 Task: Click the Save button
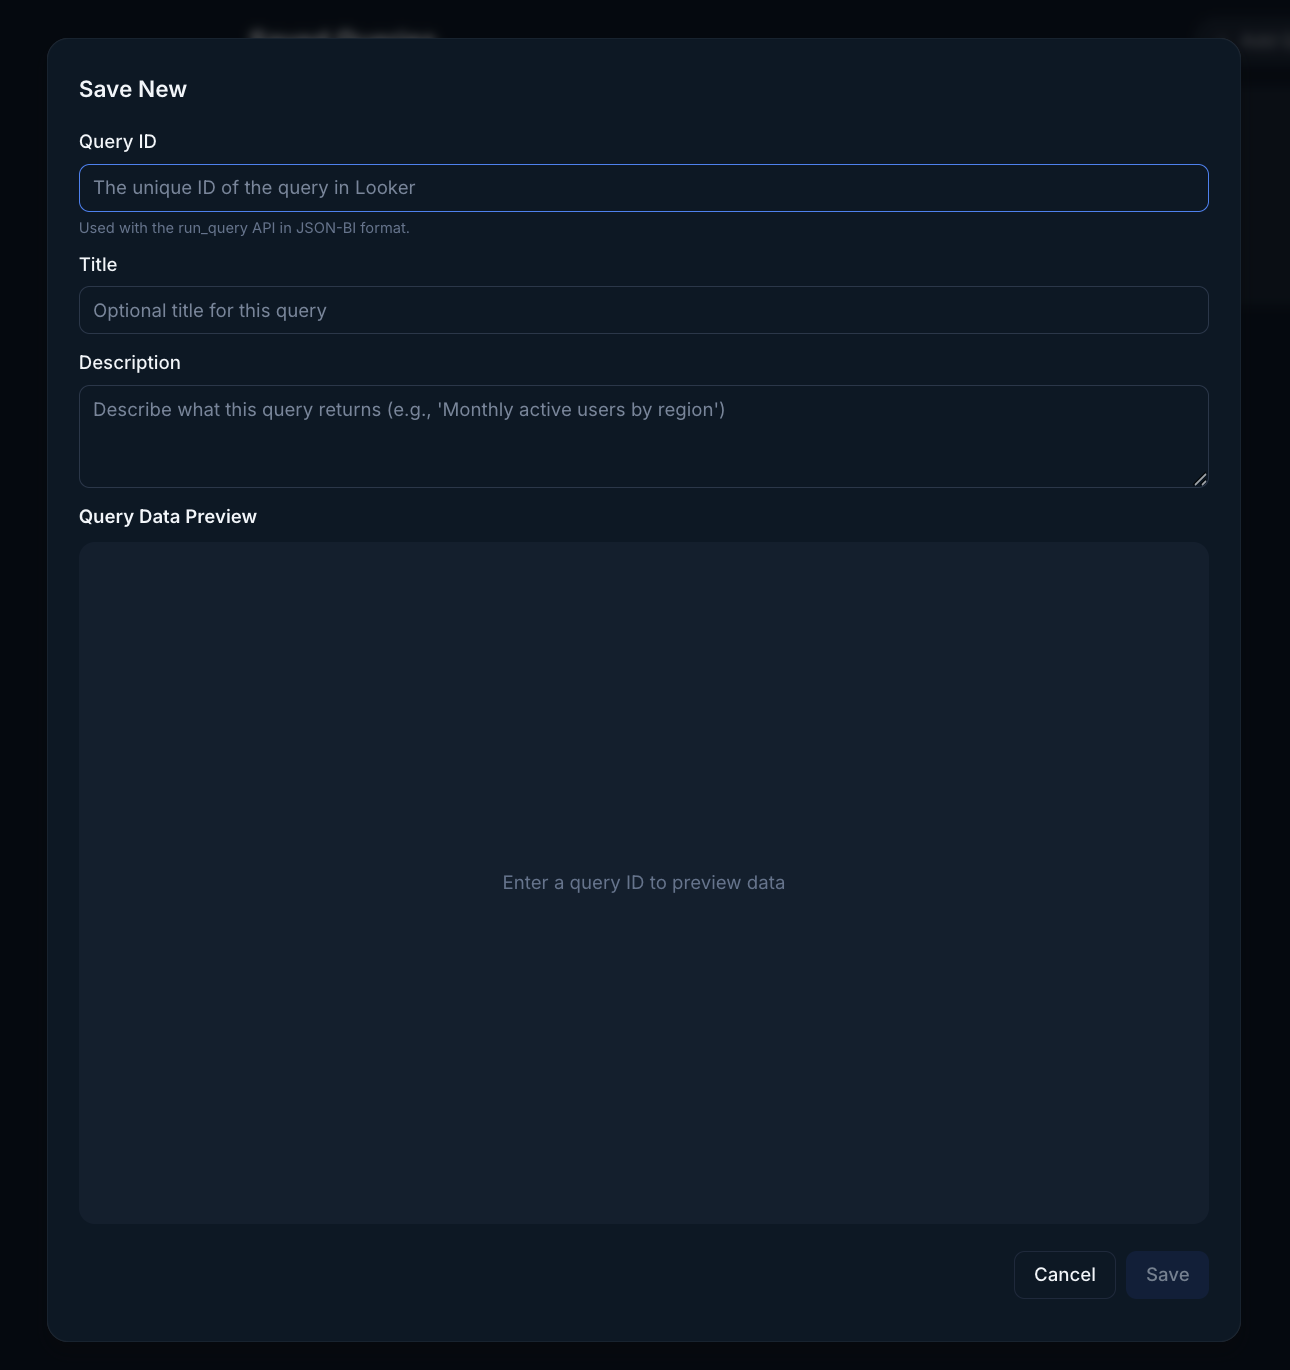pos(1167,1274)
